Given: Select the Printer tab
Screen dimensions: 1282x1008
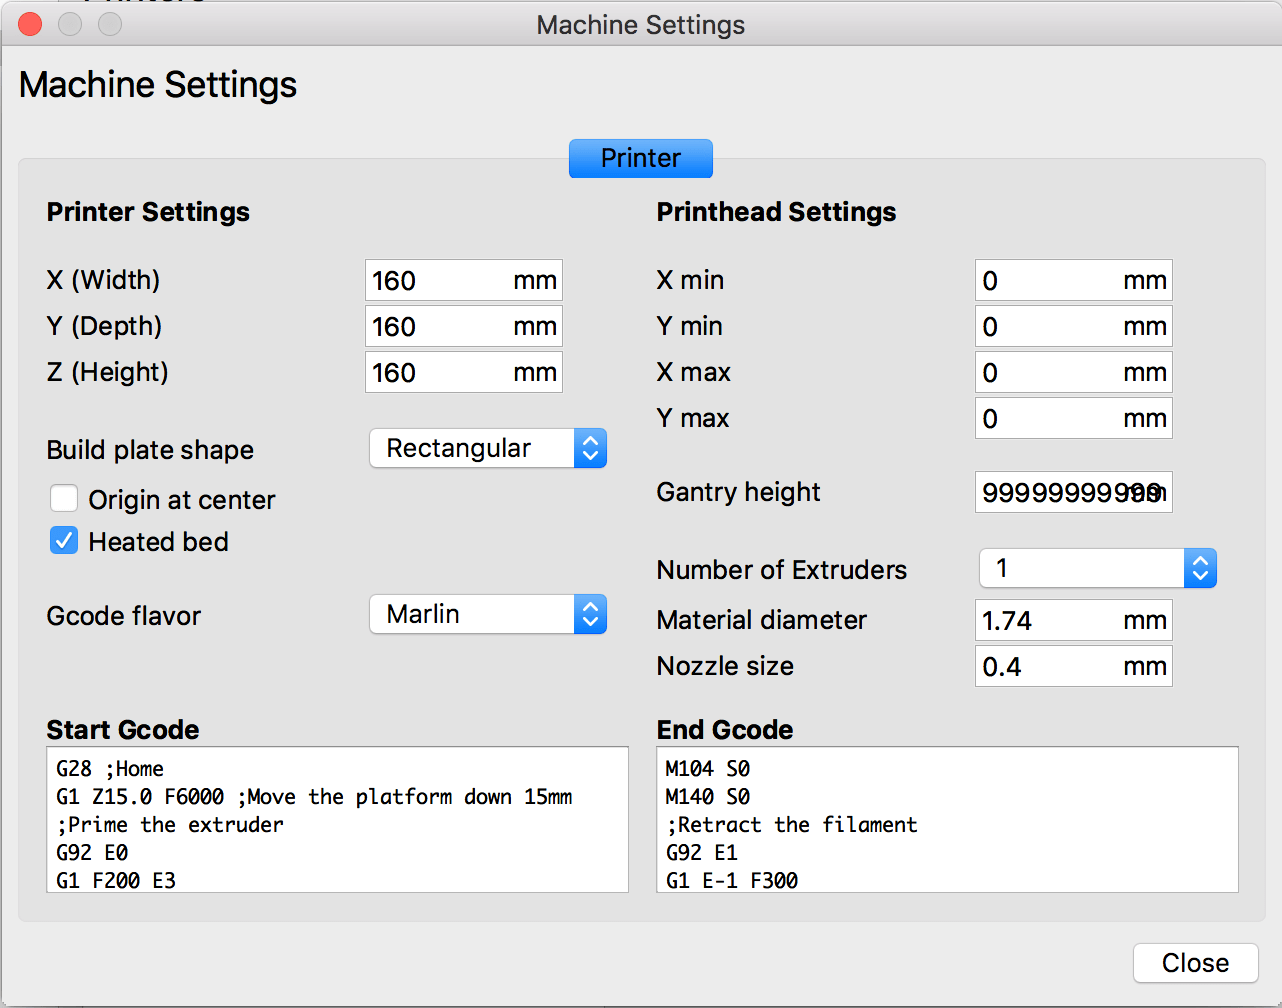Looking at the screenshot, I should [x=641, y=158].
